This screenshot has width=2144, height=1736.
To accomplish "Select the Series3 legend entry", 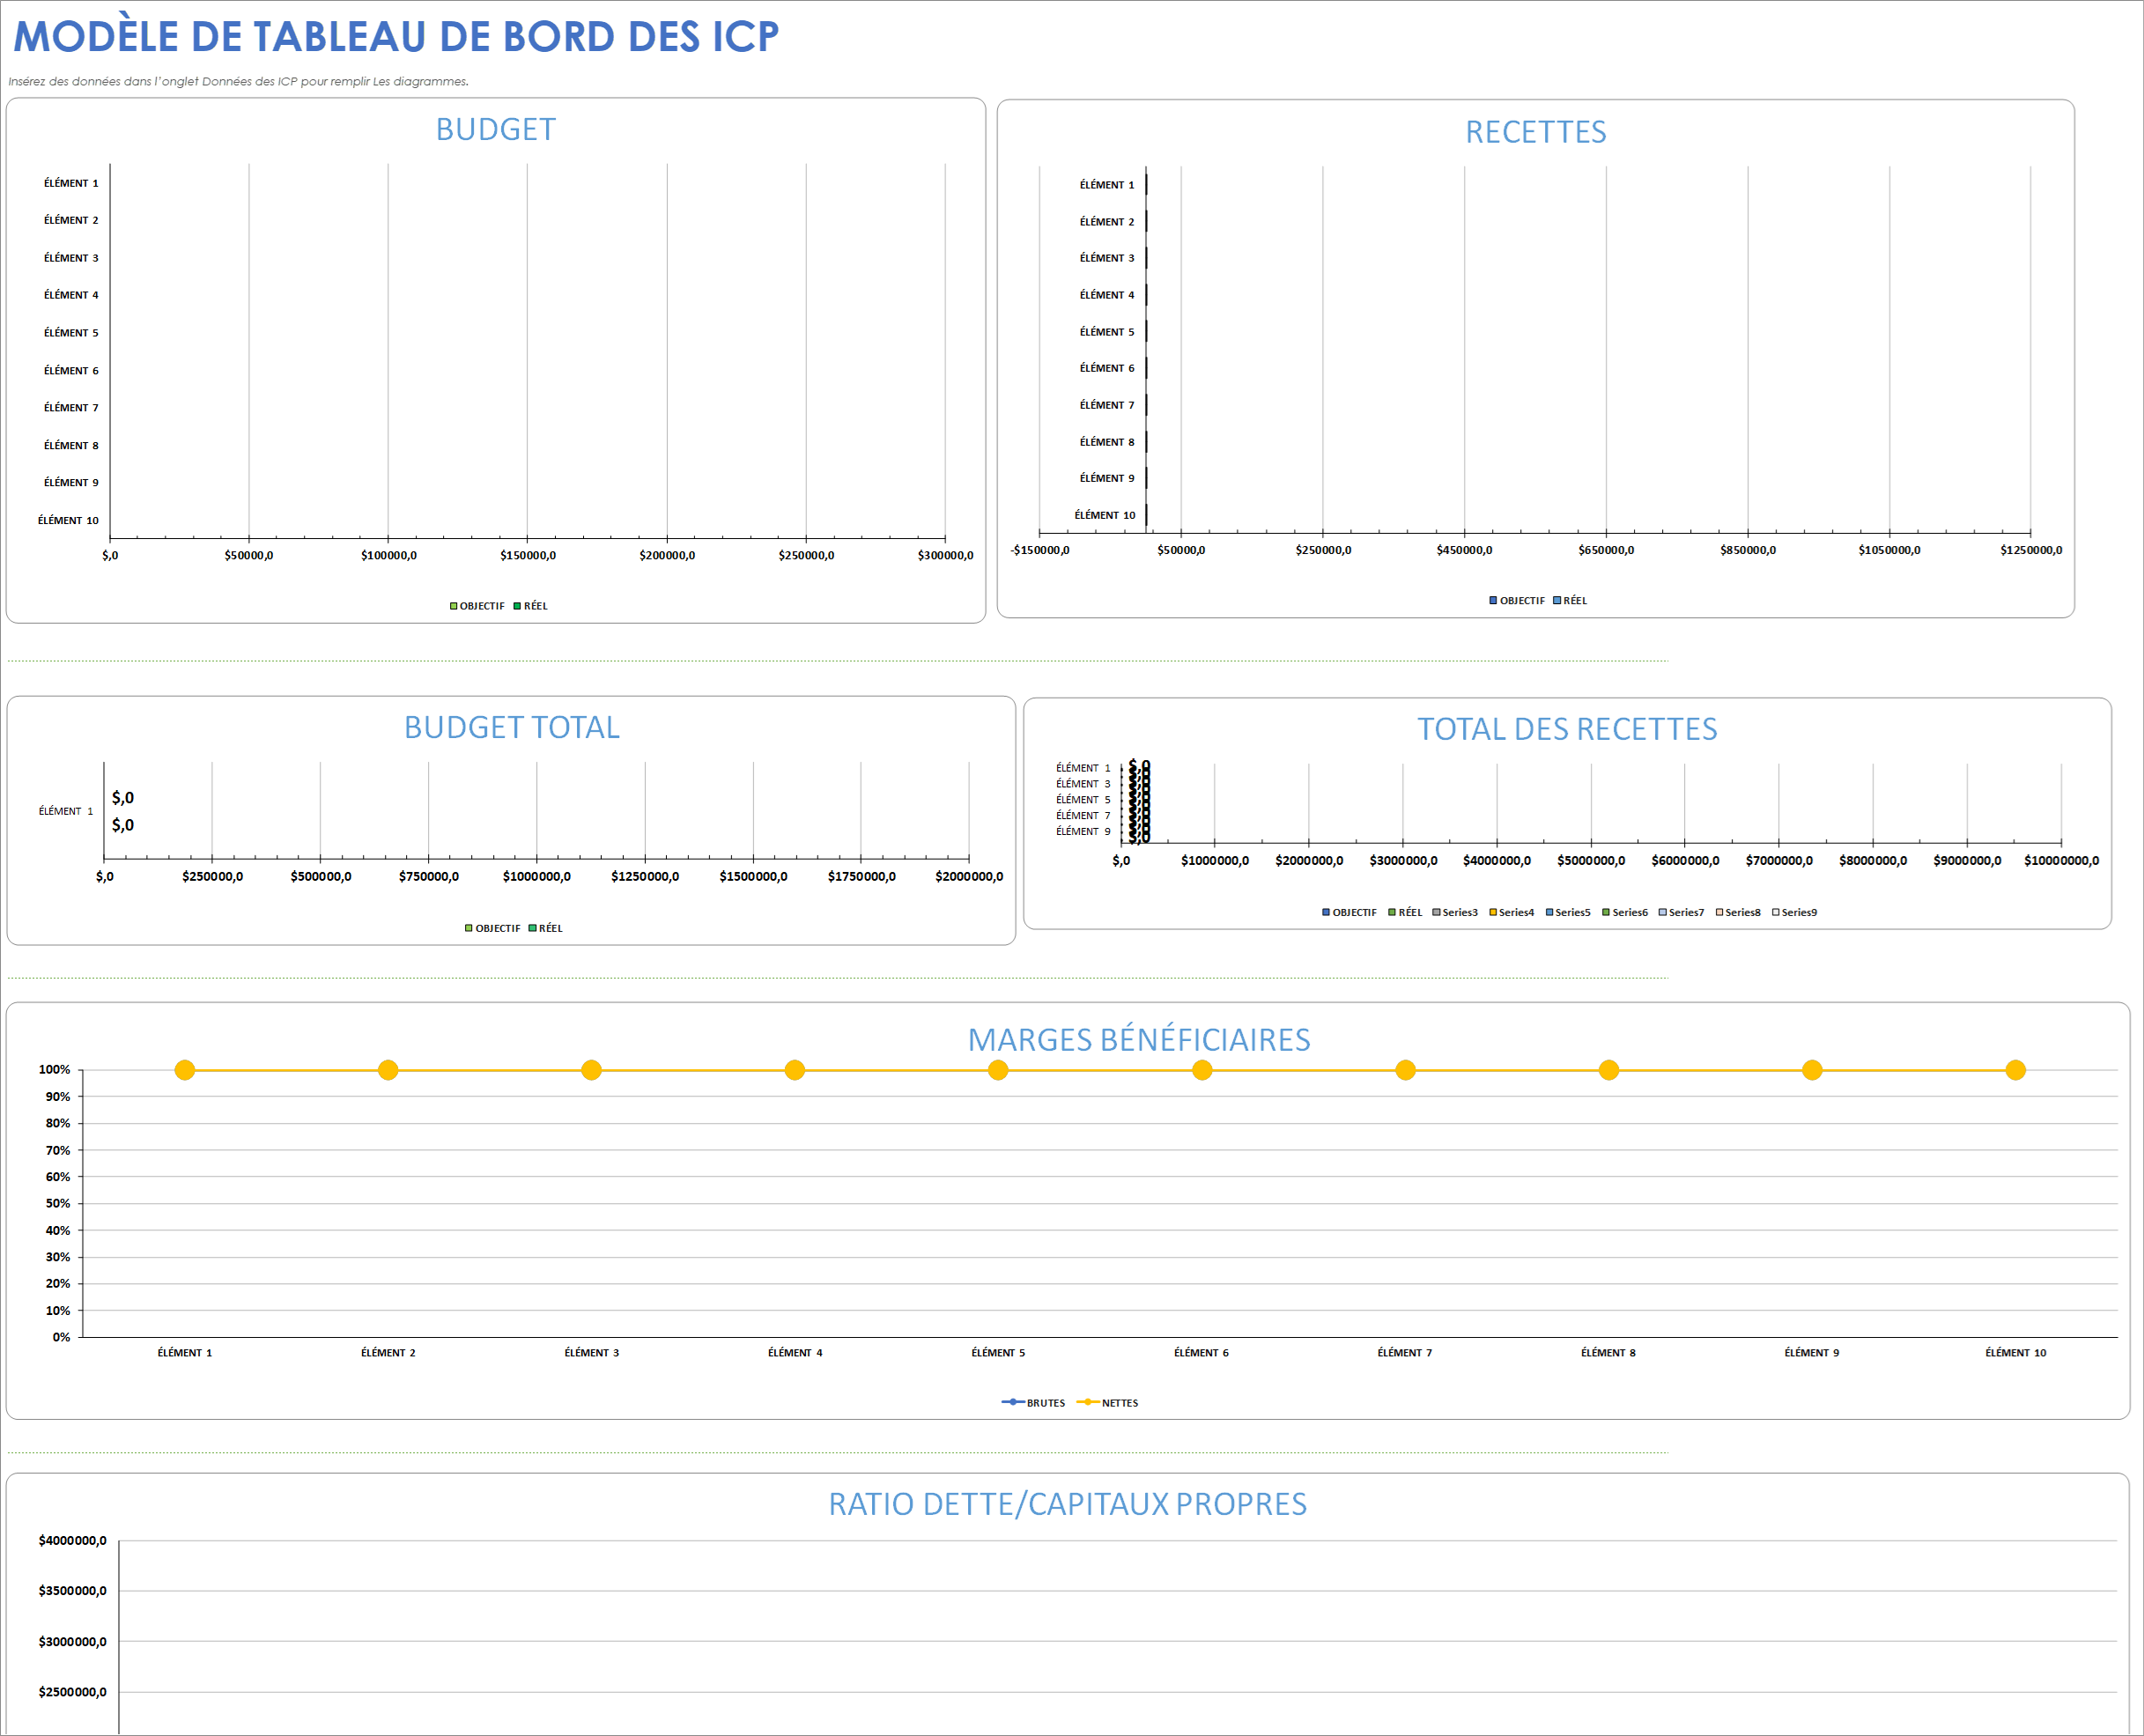I will [x=1455, y=913].
